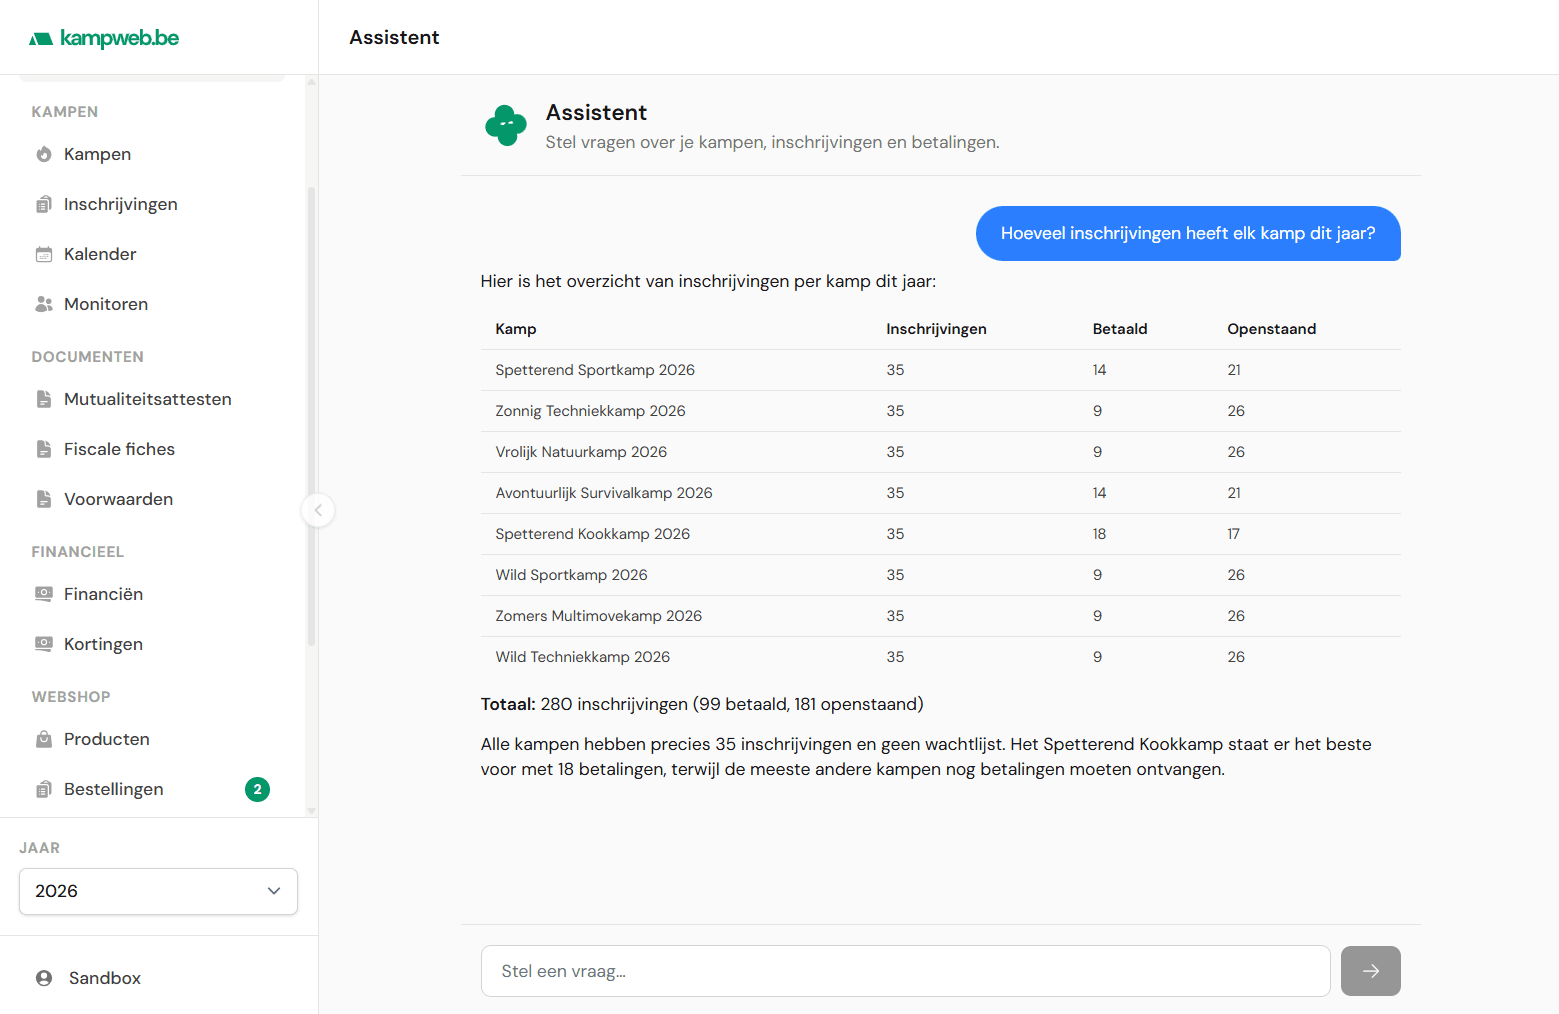Click the Fiscale fiches document icon
Viewport: 1559px width, 1014px height.
(x=44, y=449)
